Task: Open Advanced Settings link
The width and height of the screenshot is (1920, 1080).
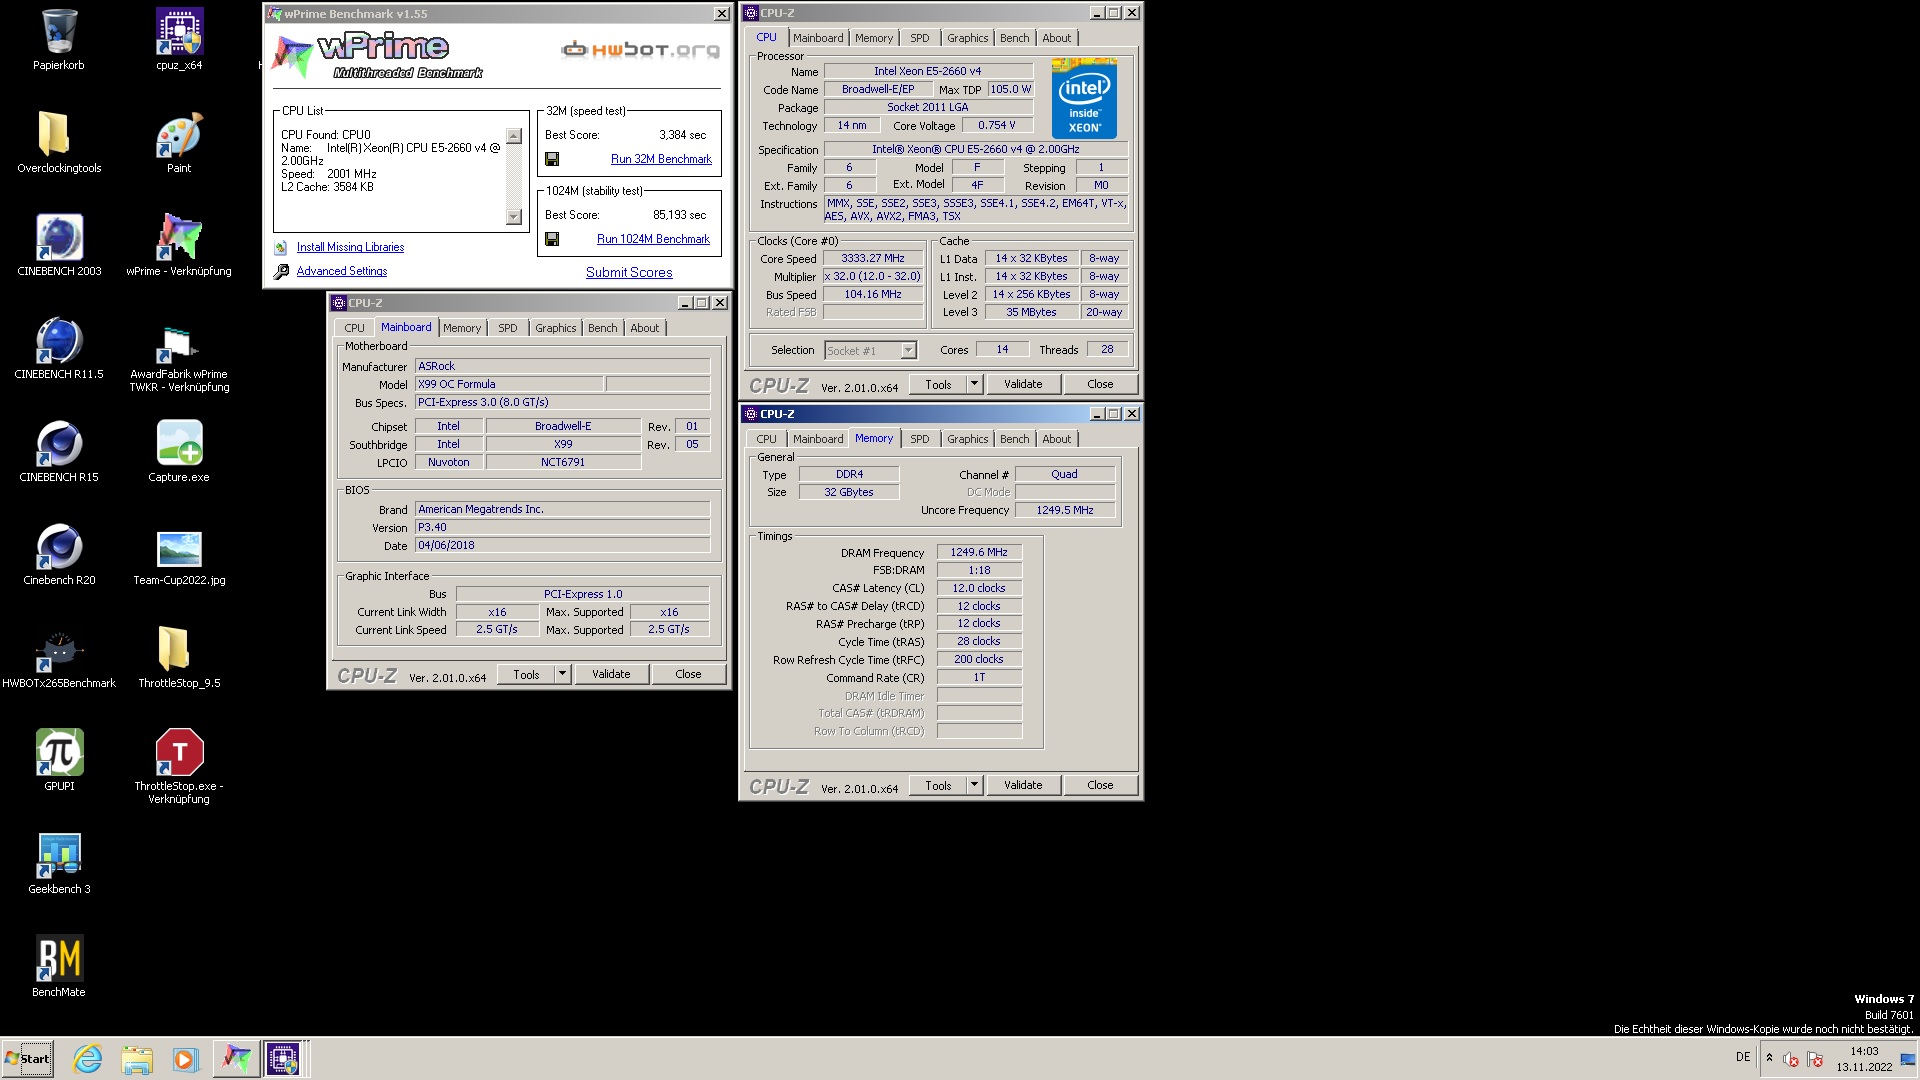Action: click(341, 271)
